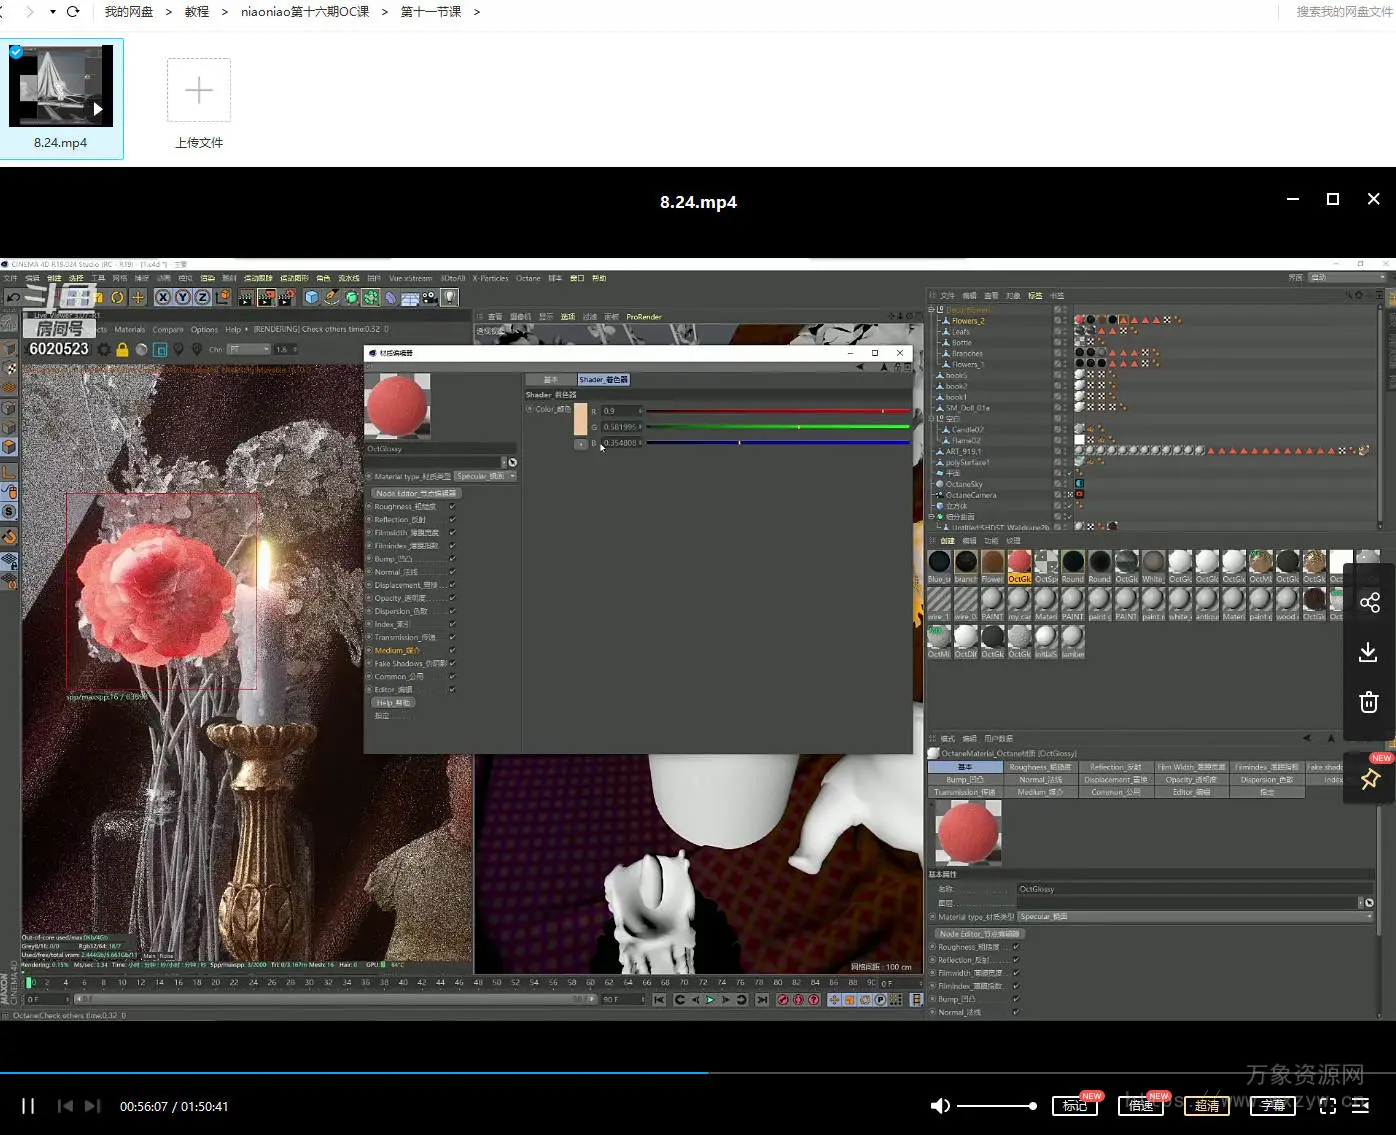Click the golden pin icon marked NEW
The height and width of the screenshot is (1135, 1396).
click(1370, 780)
